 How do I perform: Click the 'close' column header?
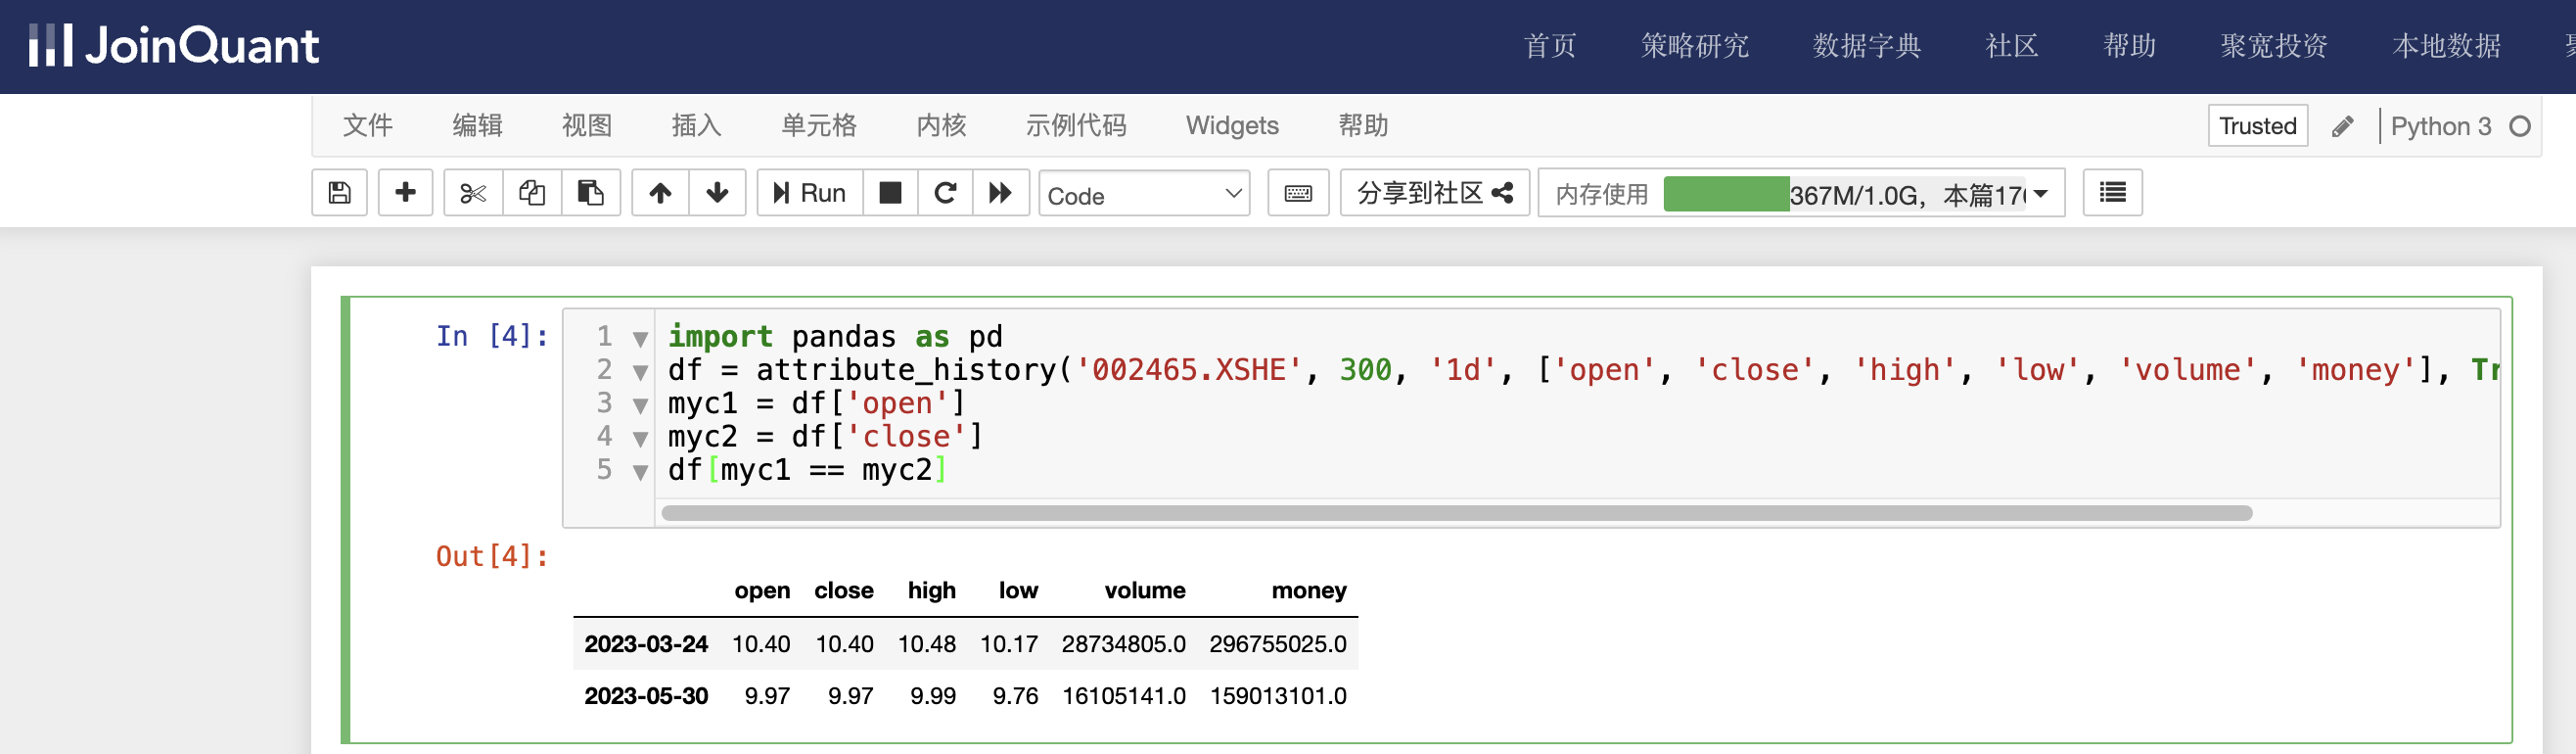(x=844, y=590)
